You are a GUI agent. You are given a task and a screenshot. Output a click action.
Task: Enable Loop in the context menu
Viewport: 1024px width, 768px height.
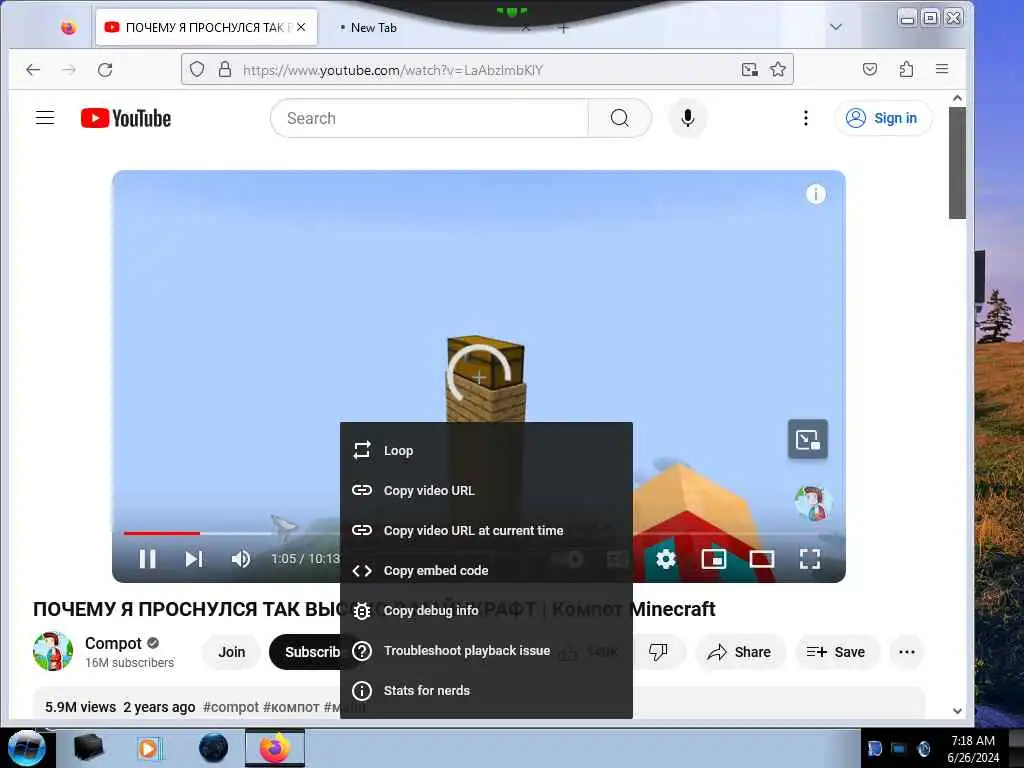pos(486,451)
